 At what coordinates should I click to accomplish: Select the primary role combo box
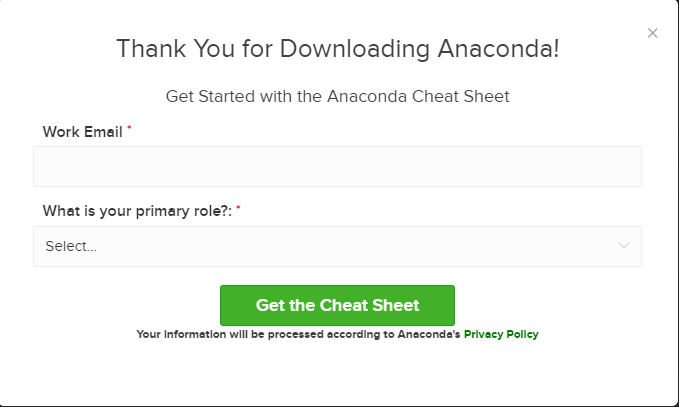[337, 246]
